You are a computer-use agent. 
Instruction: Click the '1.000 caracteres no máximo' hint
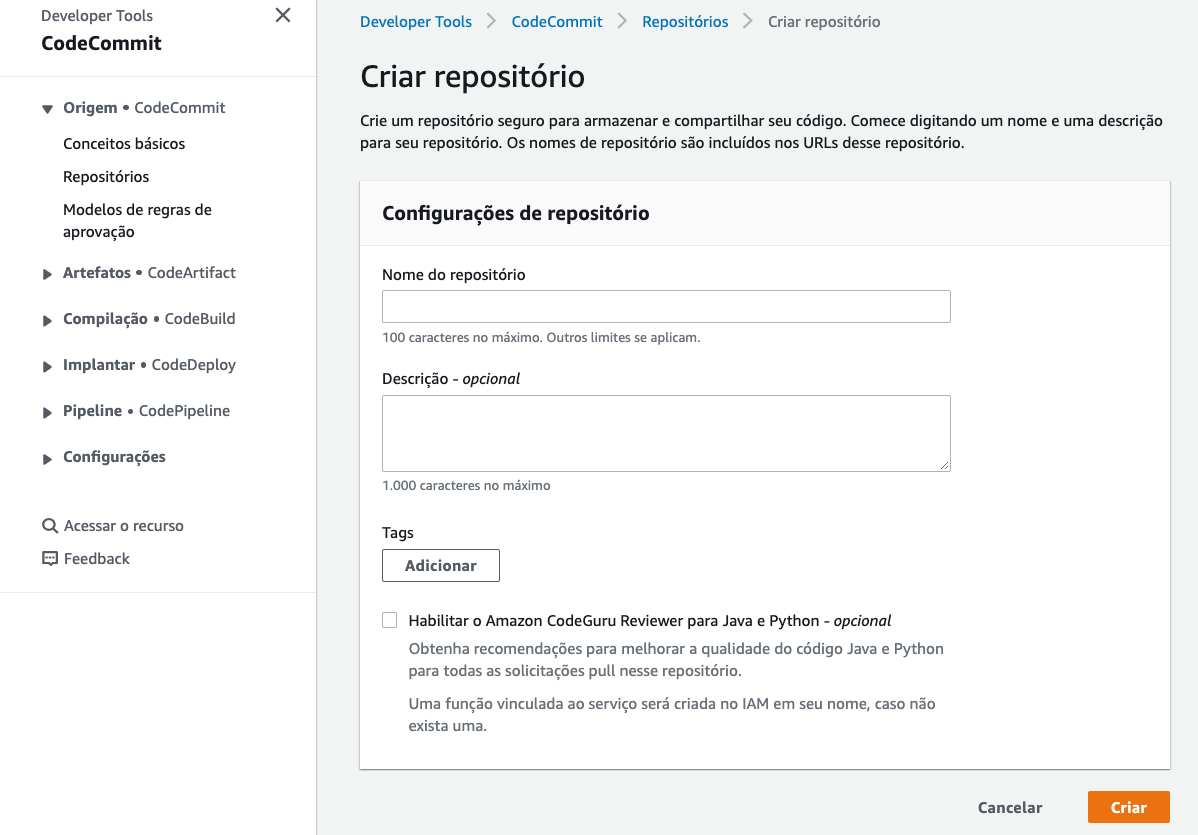pyautogui.click(x=466, y=485)
